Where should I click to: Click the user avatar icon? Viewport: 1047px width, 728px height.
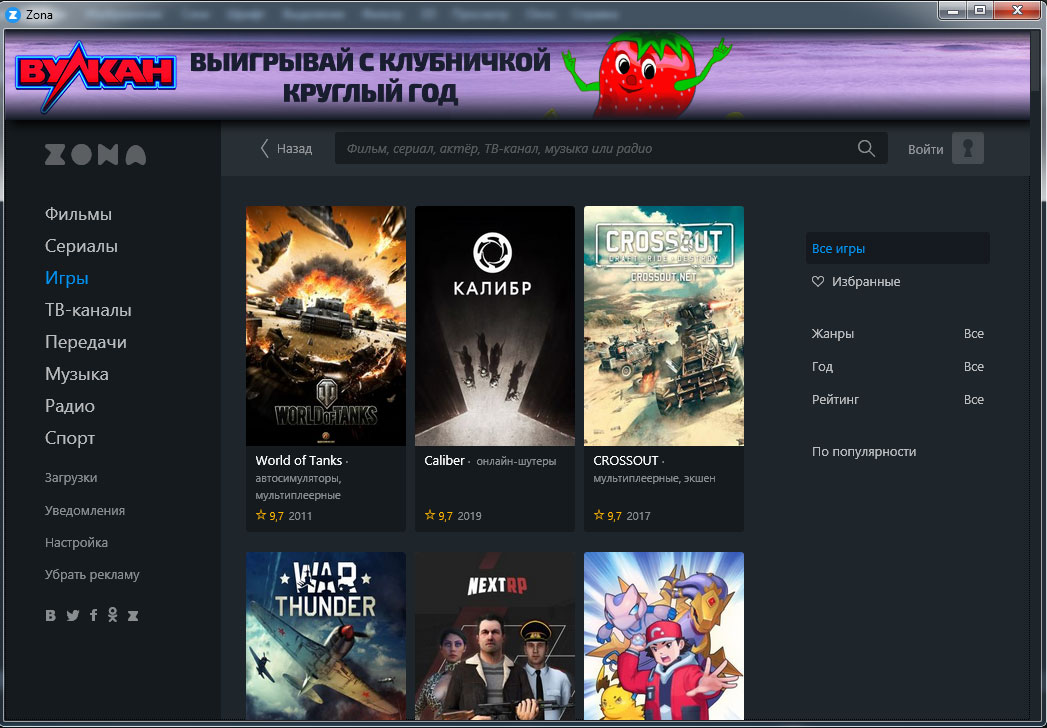pyautogui.click(x=968, y=148)
